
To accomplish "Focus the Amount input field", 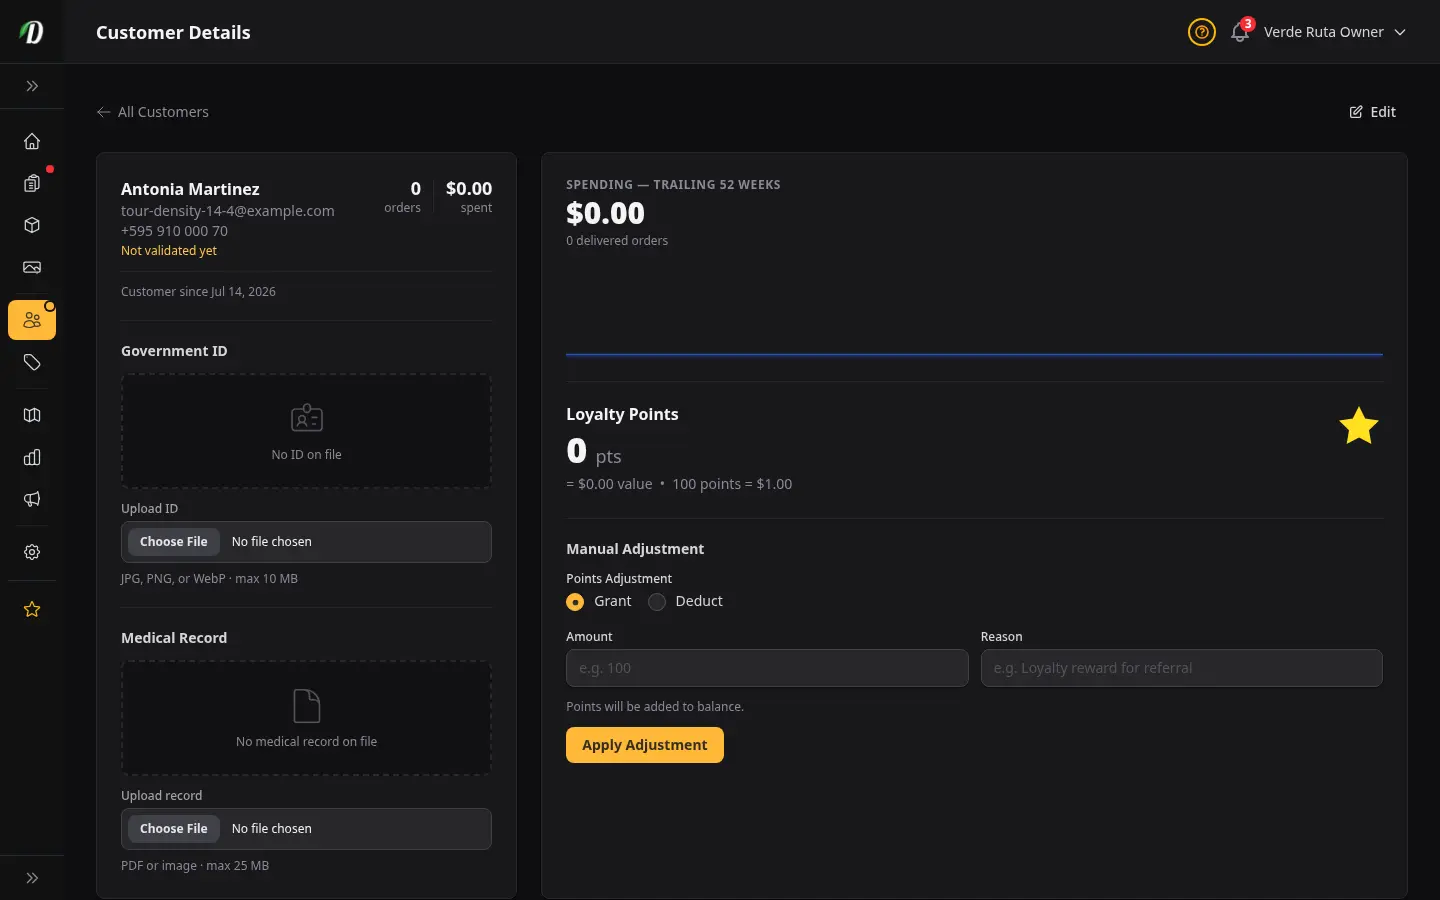I will (767, 668).
